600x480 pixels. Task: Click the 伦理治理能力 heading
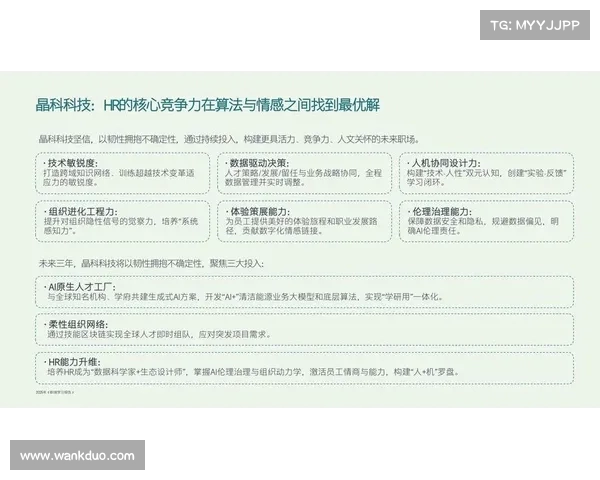tap(442, 212)
